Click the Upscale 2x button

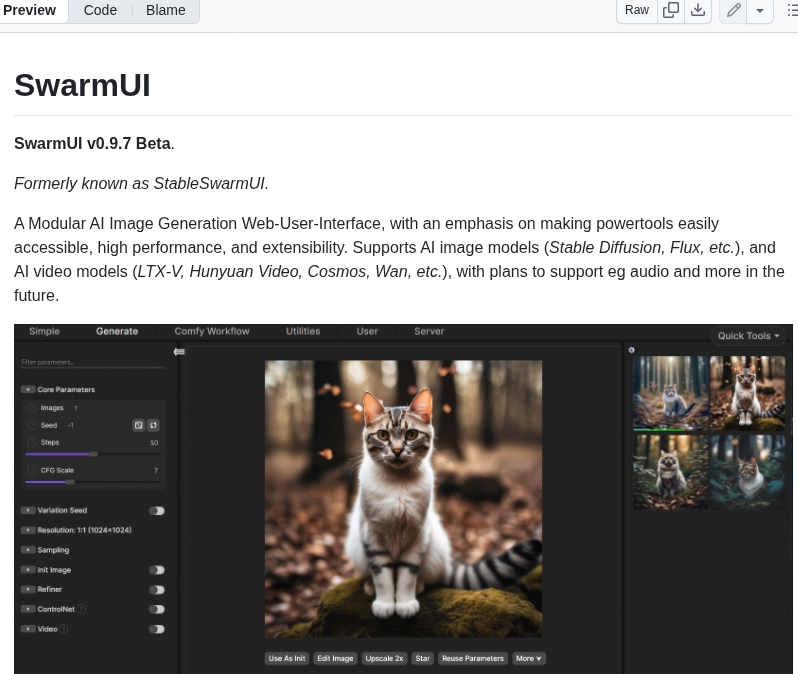point(384,658)
